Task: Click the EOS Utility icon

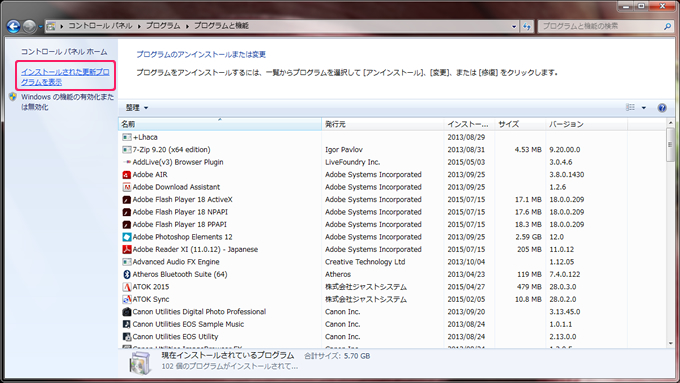Action: 127,337
